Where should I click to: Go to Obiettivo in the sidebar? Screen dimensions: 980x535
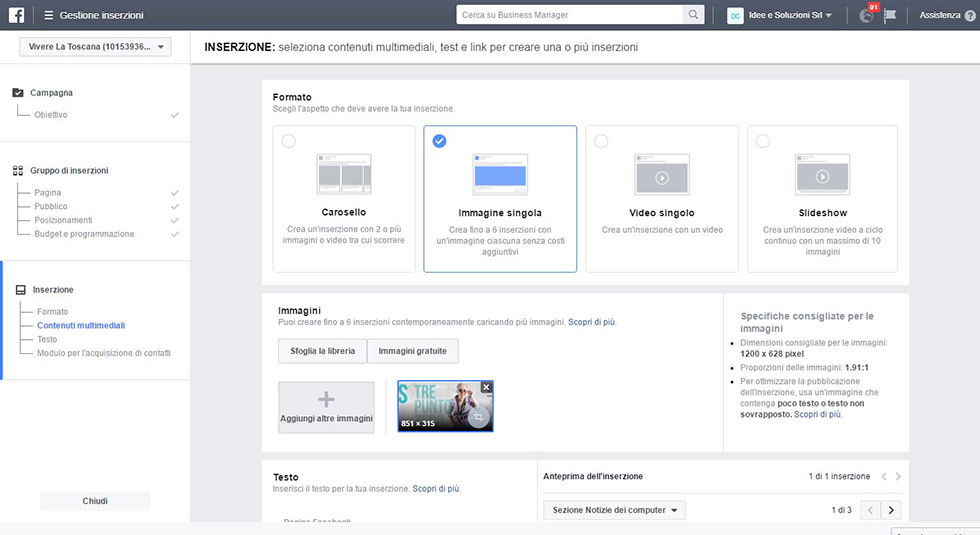coord(51,115)
